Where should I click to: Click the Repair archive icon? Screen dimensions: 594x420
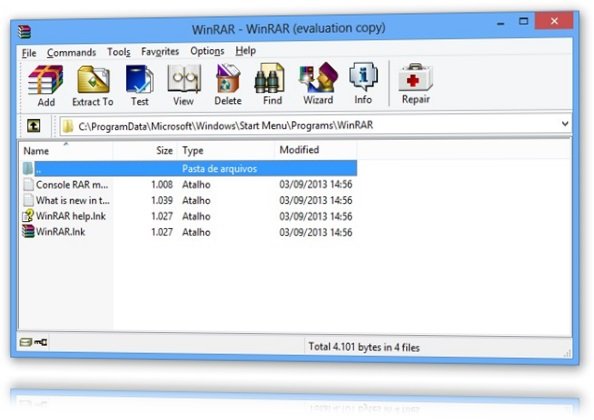[x=415, y=77]
